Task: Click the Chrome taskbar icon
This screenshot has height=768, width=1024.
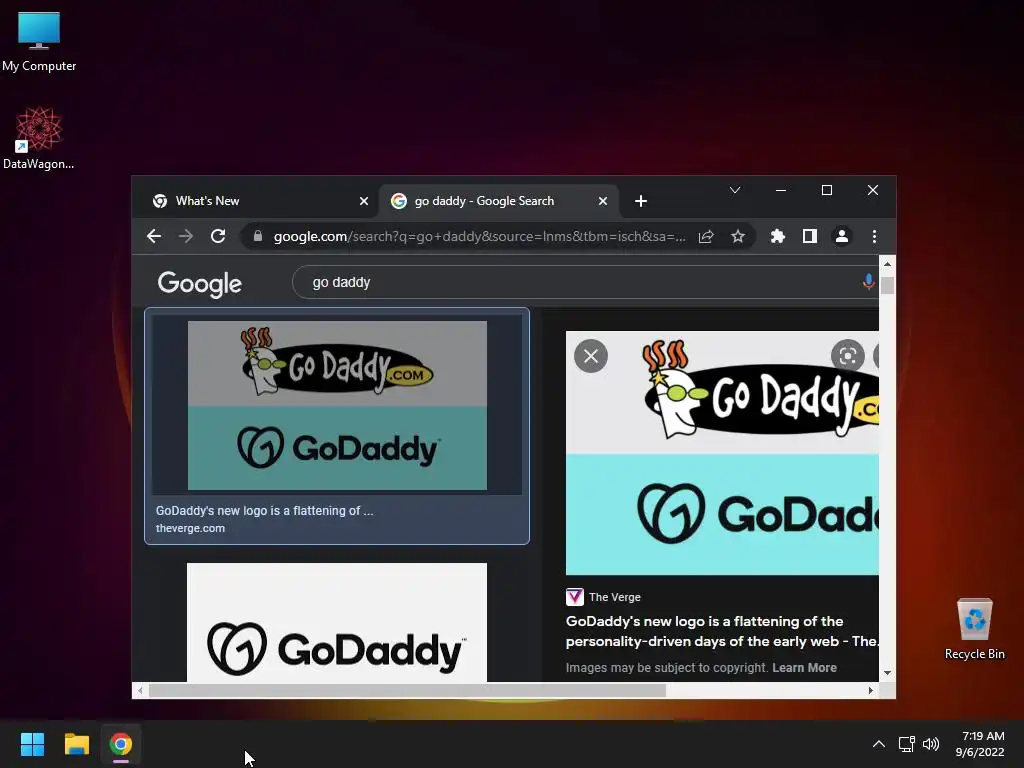Action: [121, 744]
